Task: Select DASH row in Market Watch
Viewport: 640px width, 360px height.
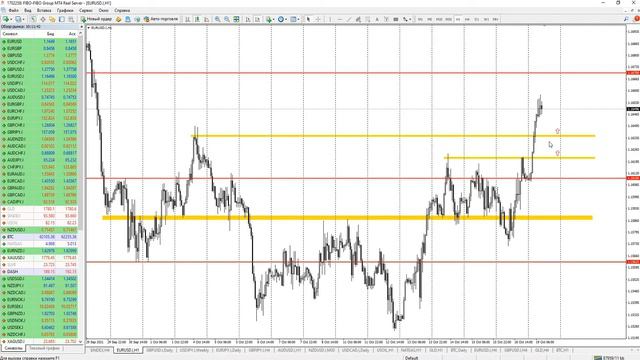Action: (x=40, y=271)
